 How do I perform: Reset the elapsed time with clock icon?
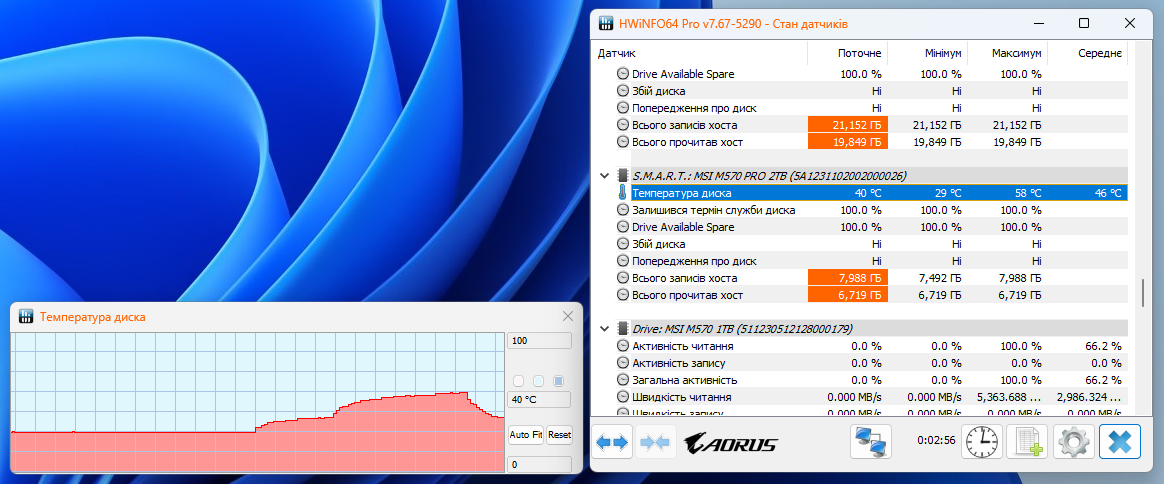pyautogui.click(x=982, y=442)
